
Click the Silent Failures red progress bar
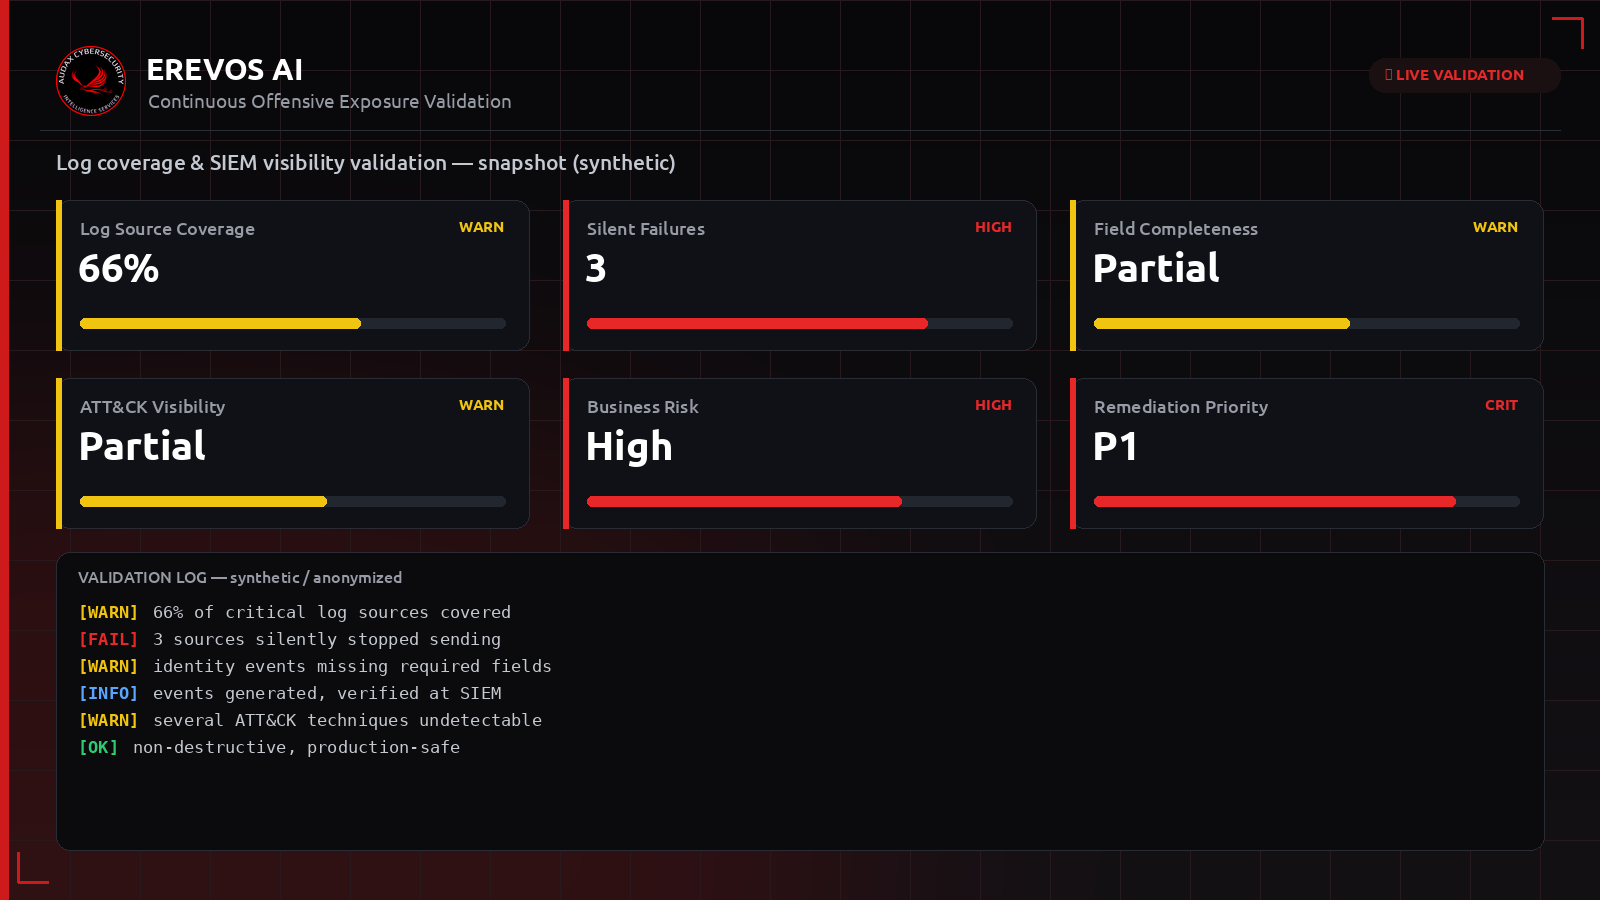coord(800,323)
